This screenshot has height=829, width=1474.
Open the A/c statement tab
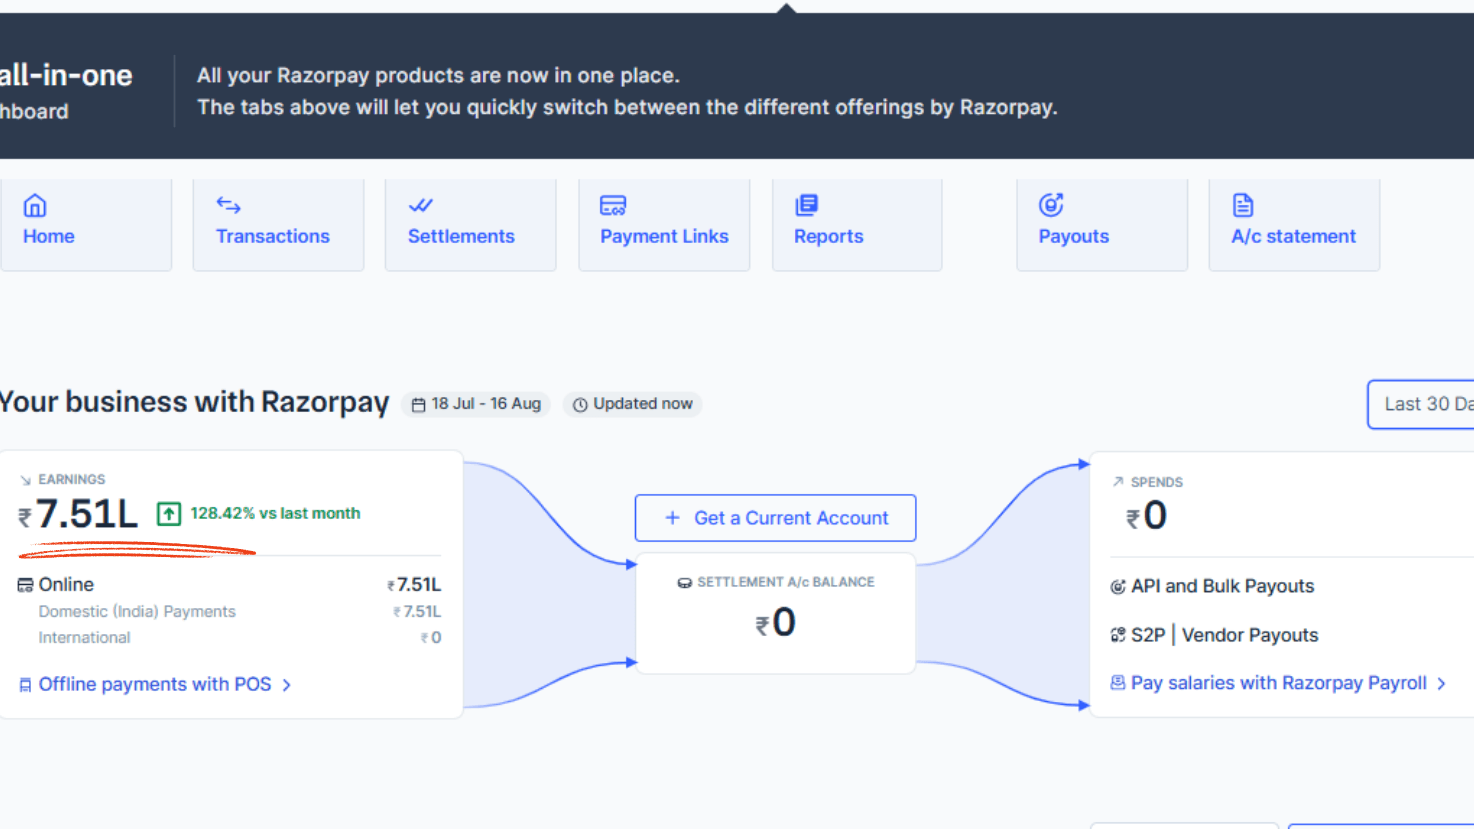[x=1294, y=225]
